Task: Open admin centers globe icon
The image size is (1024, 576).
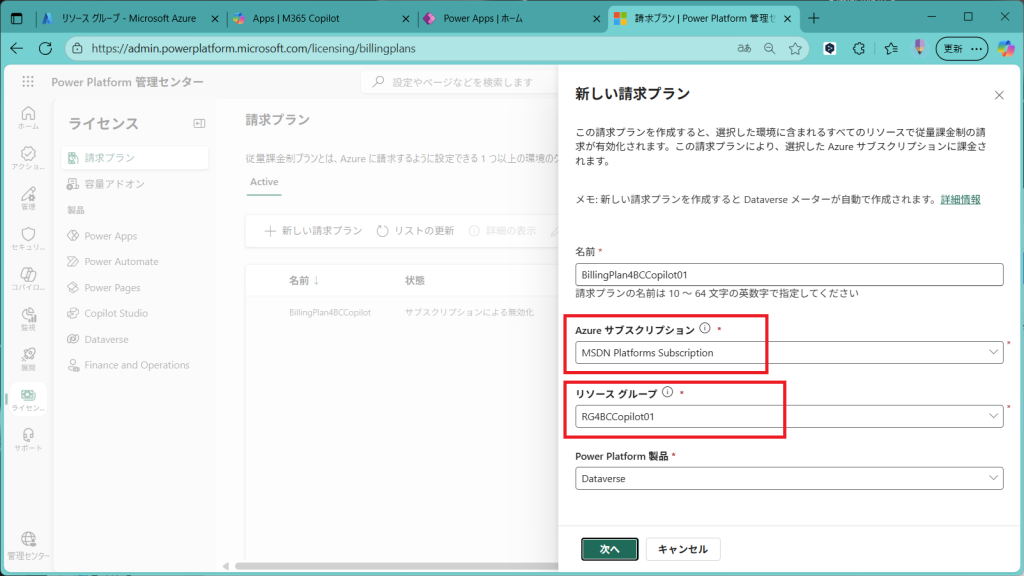Action: [28, 543]
